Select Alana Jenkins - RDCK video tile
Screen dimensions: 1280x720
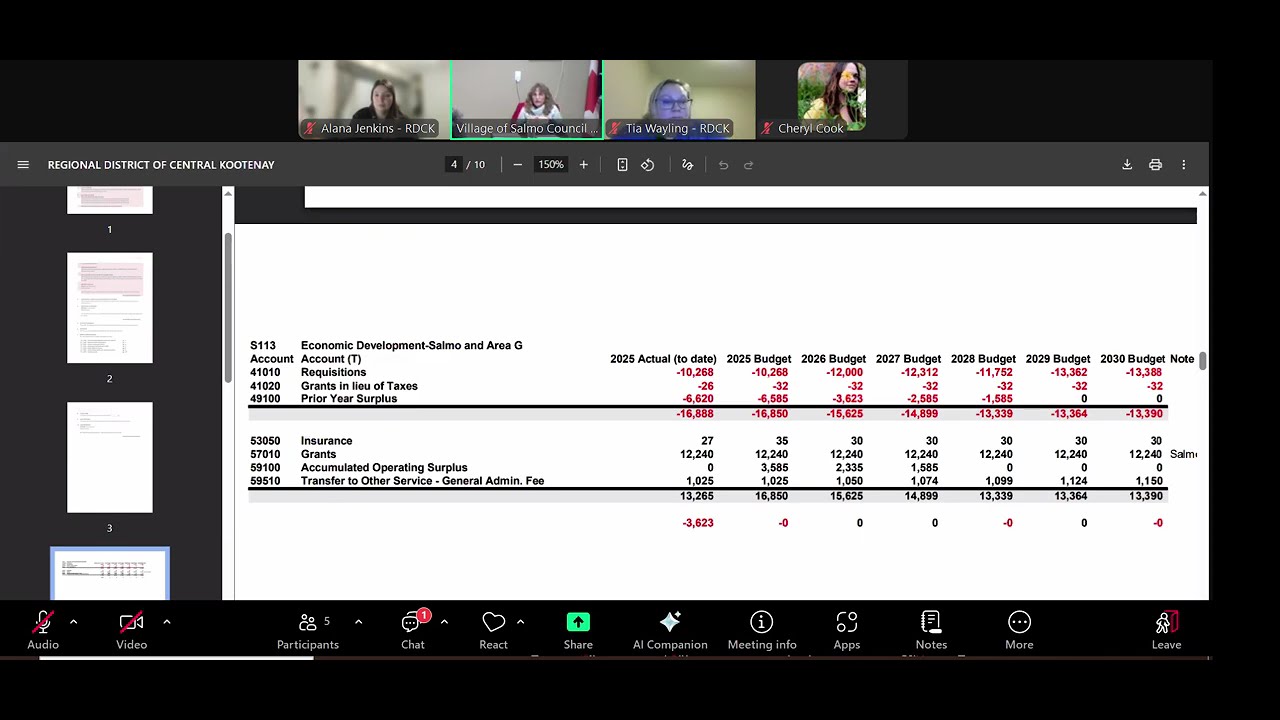coord(374,99)
